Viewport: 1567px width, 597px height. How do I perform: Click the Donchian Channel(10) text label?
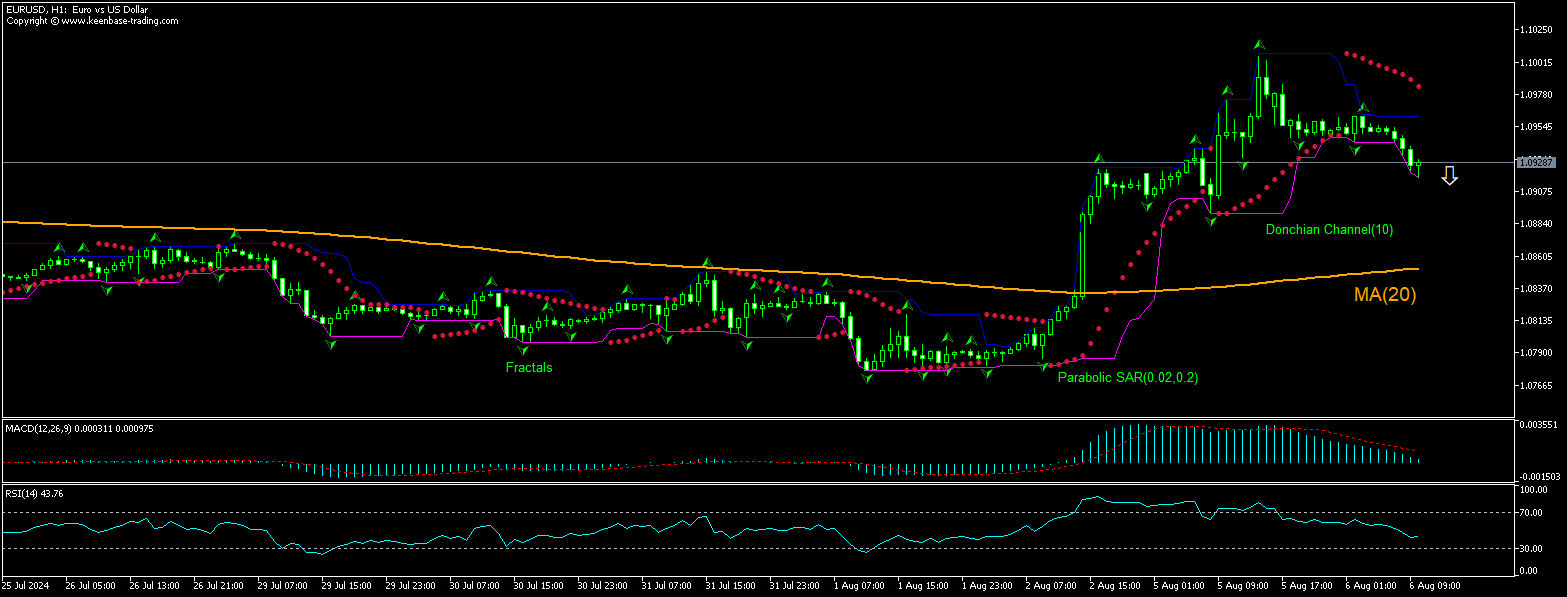tap(1330, 229)
